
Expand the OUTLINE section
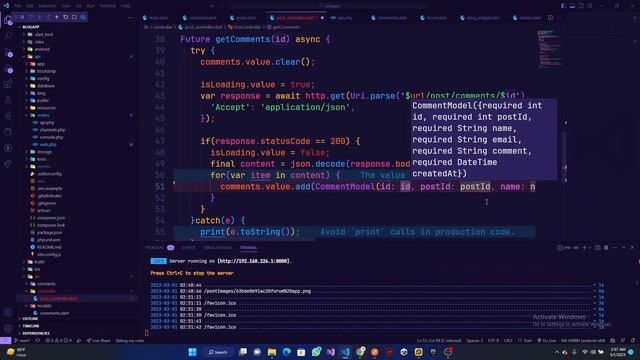tap(29, 318)
